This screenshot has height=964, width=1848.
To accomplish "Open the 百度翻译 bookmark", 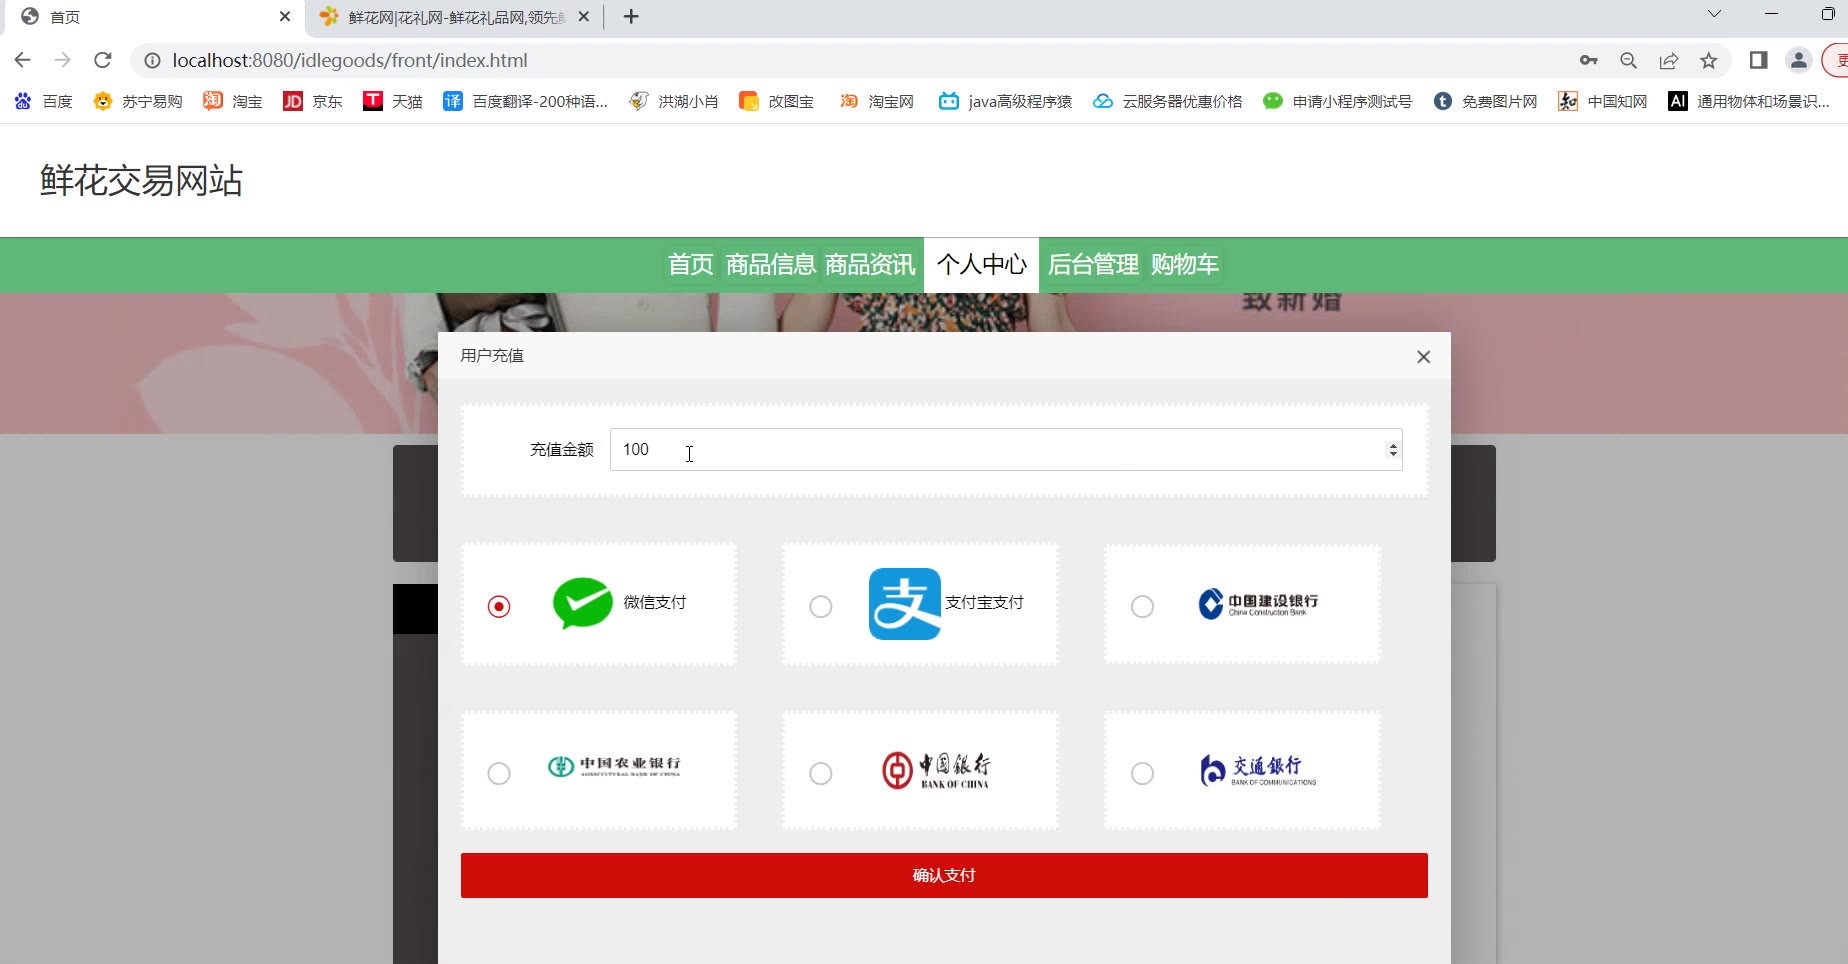I will click(x=526, y=101).
